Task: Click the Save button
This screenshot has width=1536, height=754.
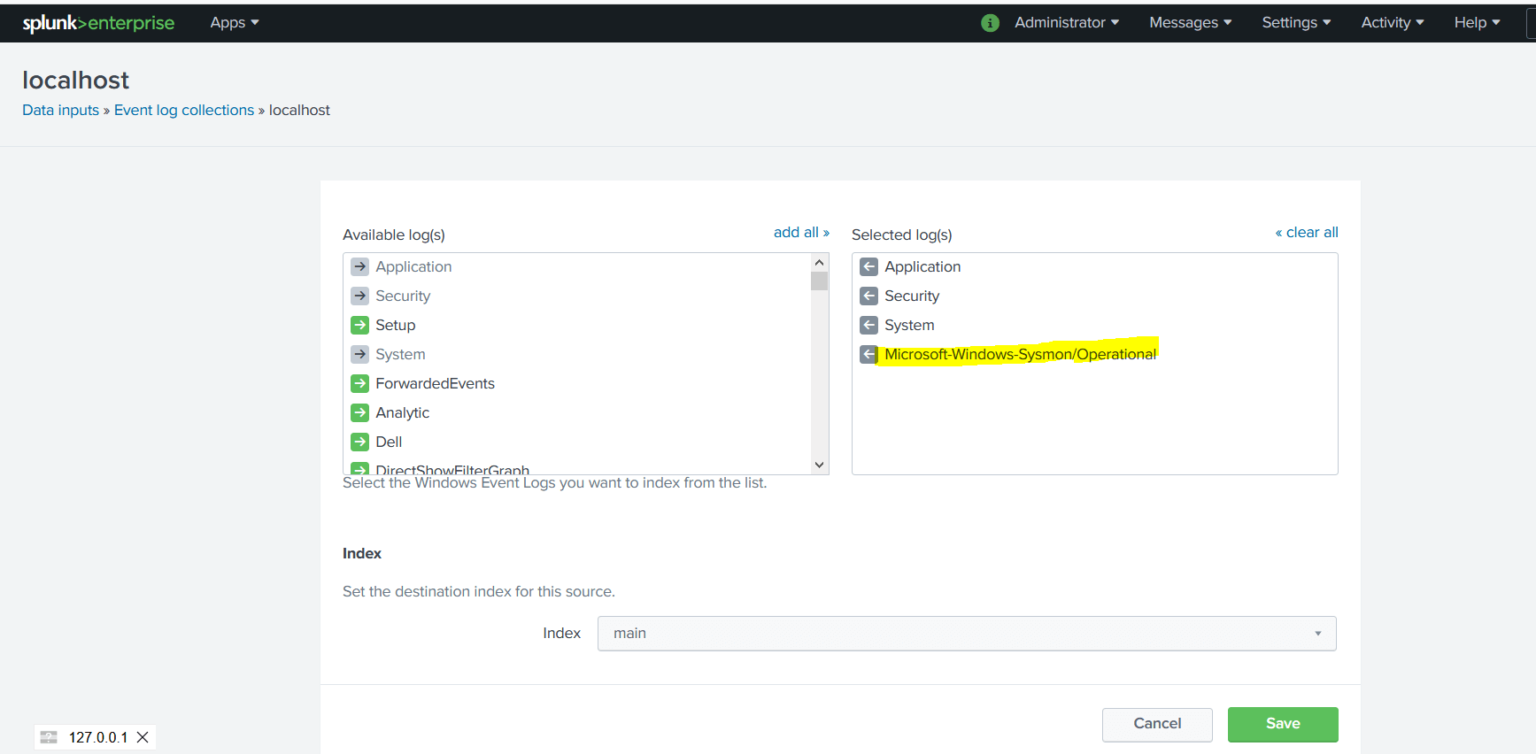Action: pos(1282,724)
